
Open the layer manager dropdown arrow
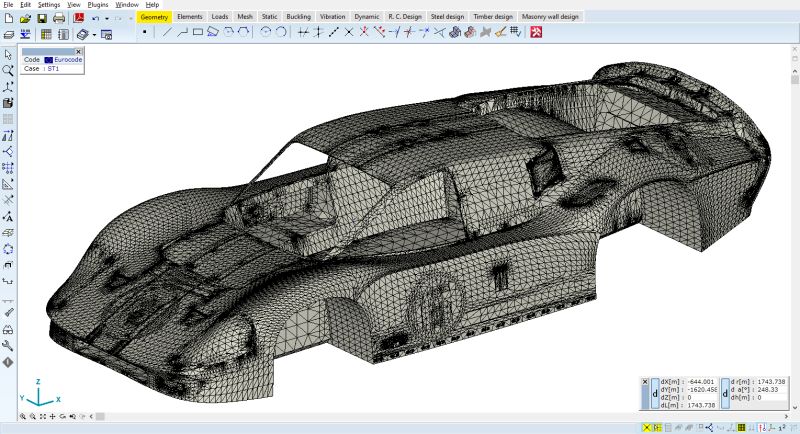[x=94, y=35]
